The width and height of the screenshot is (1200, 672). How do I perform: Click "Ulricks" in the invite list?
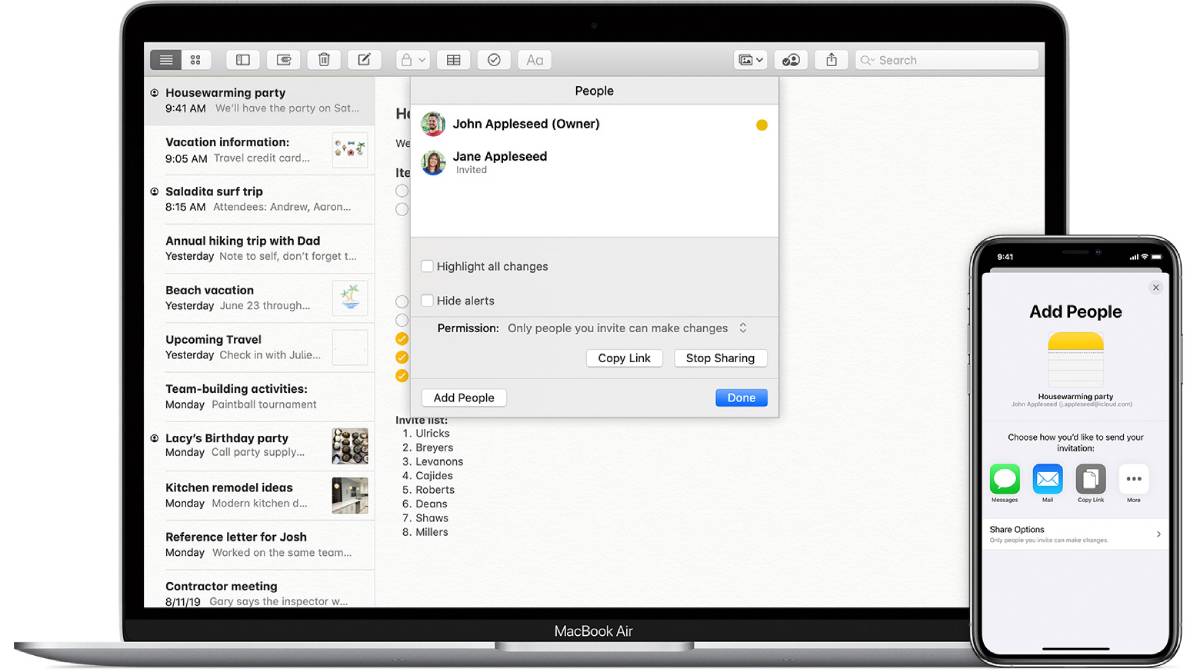click(x=432, y=434)
